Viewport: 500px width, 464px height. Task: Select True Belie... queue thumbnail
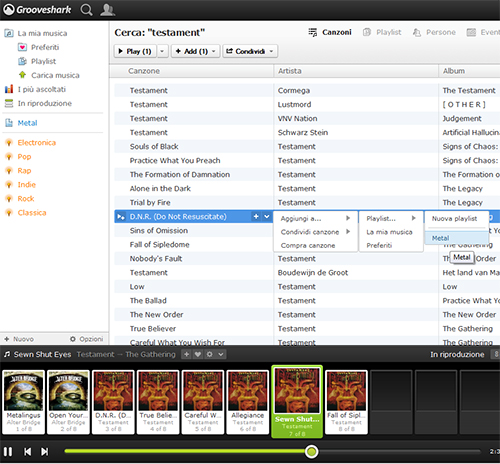[x=158, y=402]
